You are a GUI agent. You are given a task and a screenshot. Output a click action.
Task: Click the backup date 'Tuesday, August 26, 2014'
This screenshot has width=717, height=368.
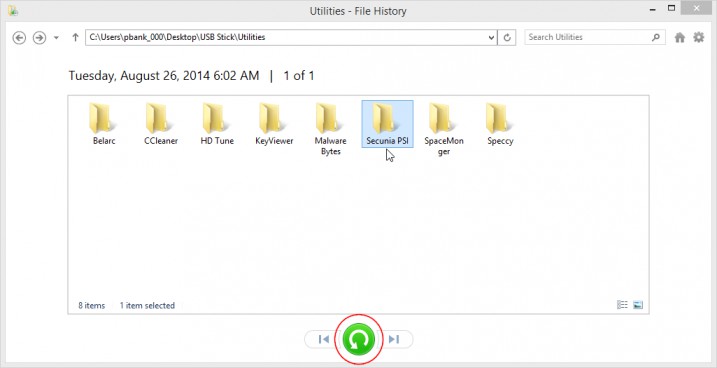[x=139, y=76]
